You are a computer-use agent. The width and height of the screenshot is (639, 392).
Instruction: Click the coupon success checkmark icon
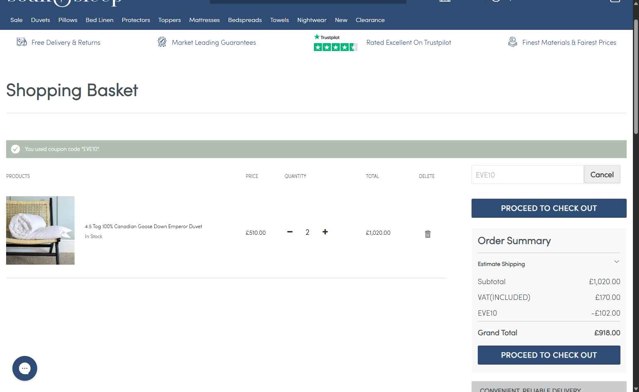tap(15, 149)
